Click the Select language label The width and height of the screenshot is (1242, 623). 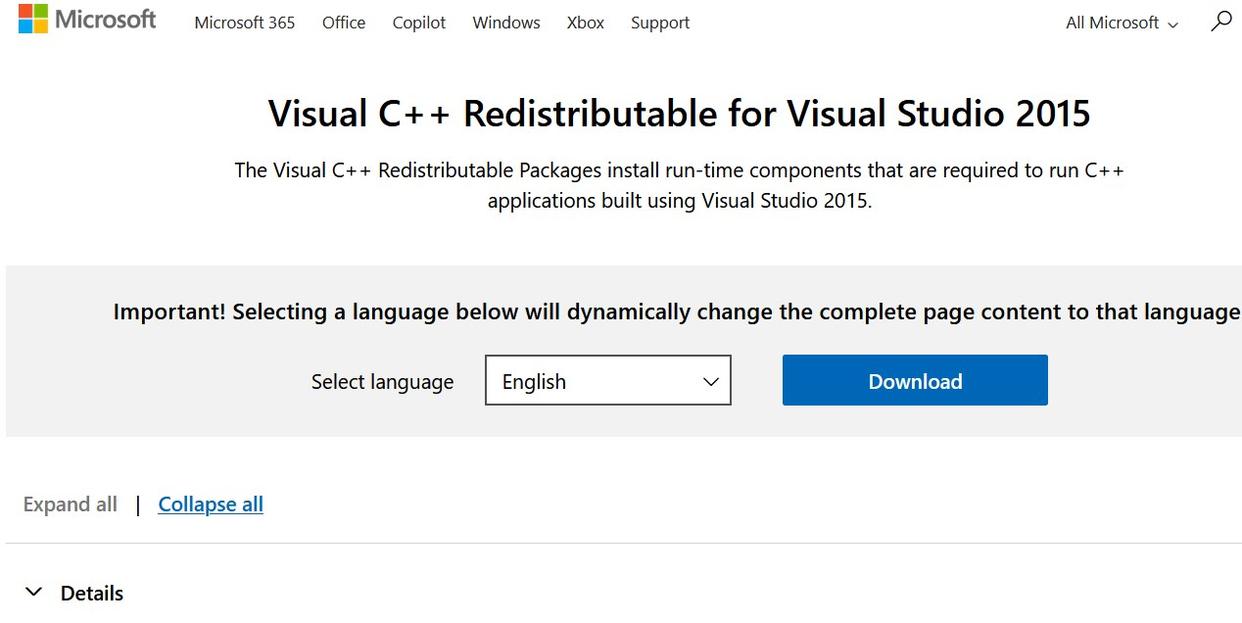pos(382,381)
